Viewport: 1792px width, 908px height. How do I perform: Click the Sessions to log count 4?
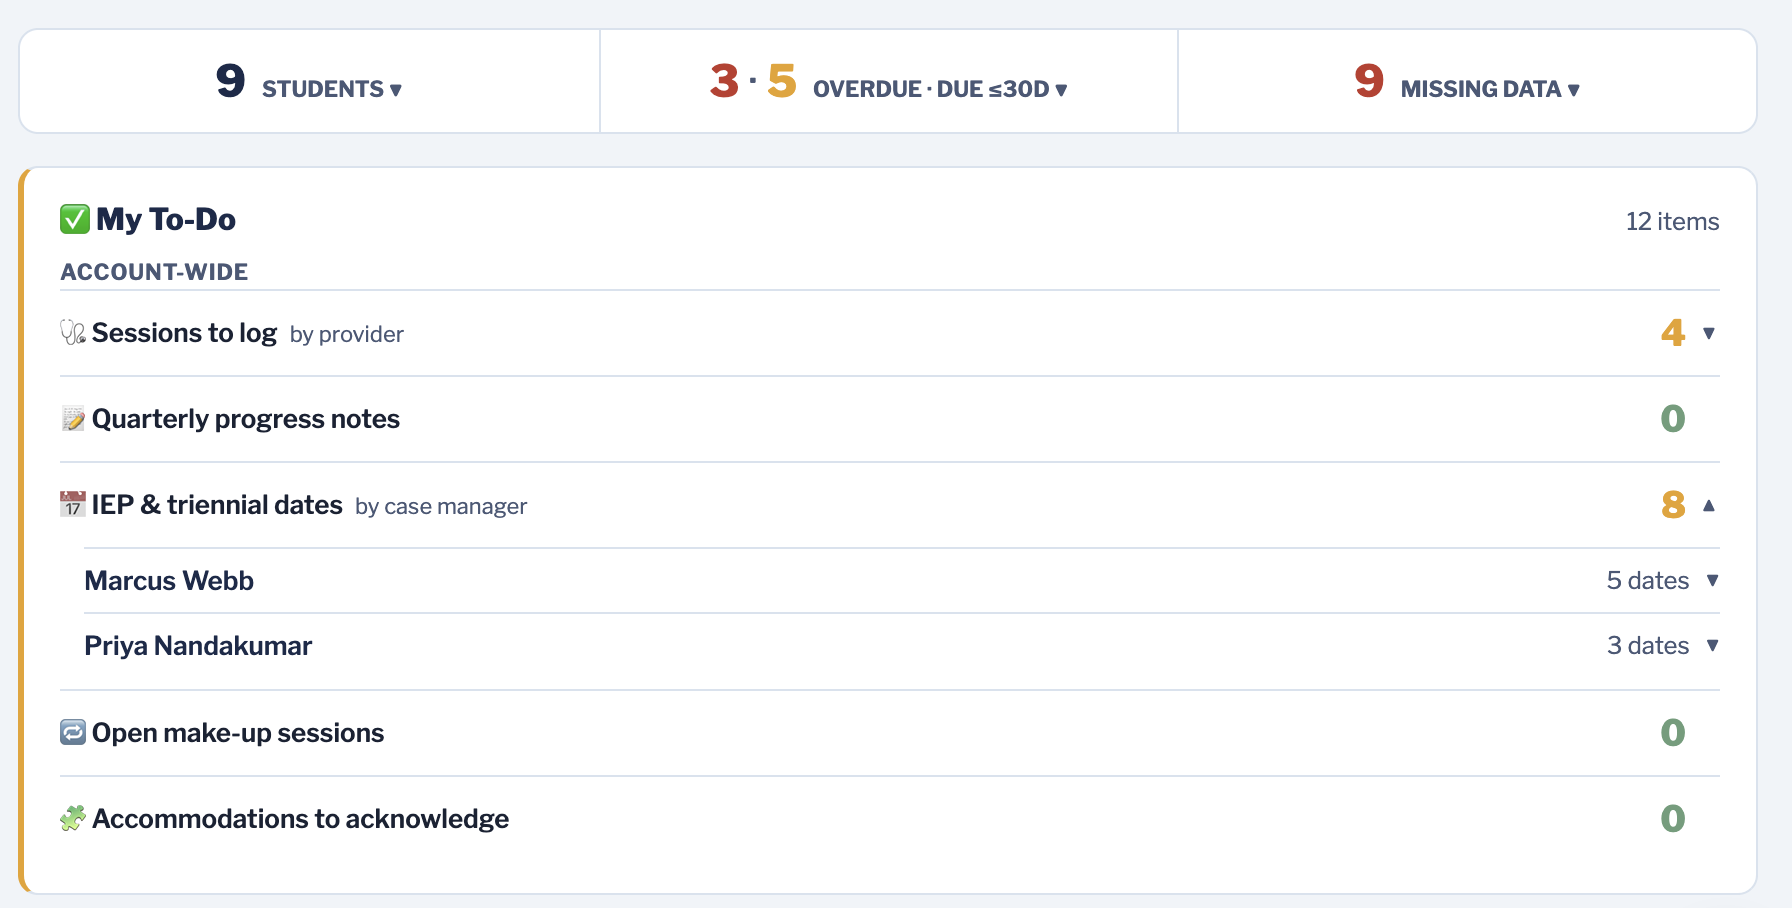click(1673, 333)
